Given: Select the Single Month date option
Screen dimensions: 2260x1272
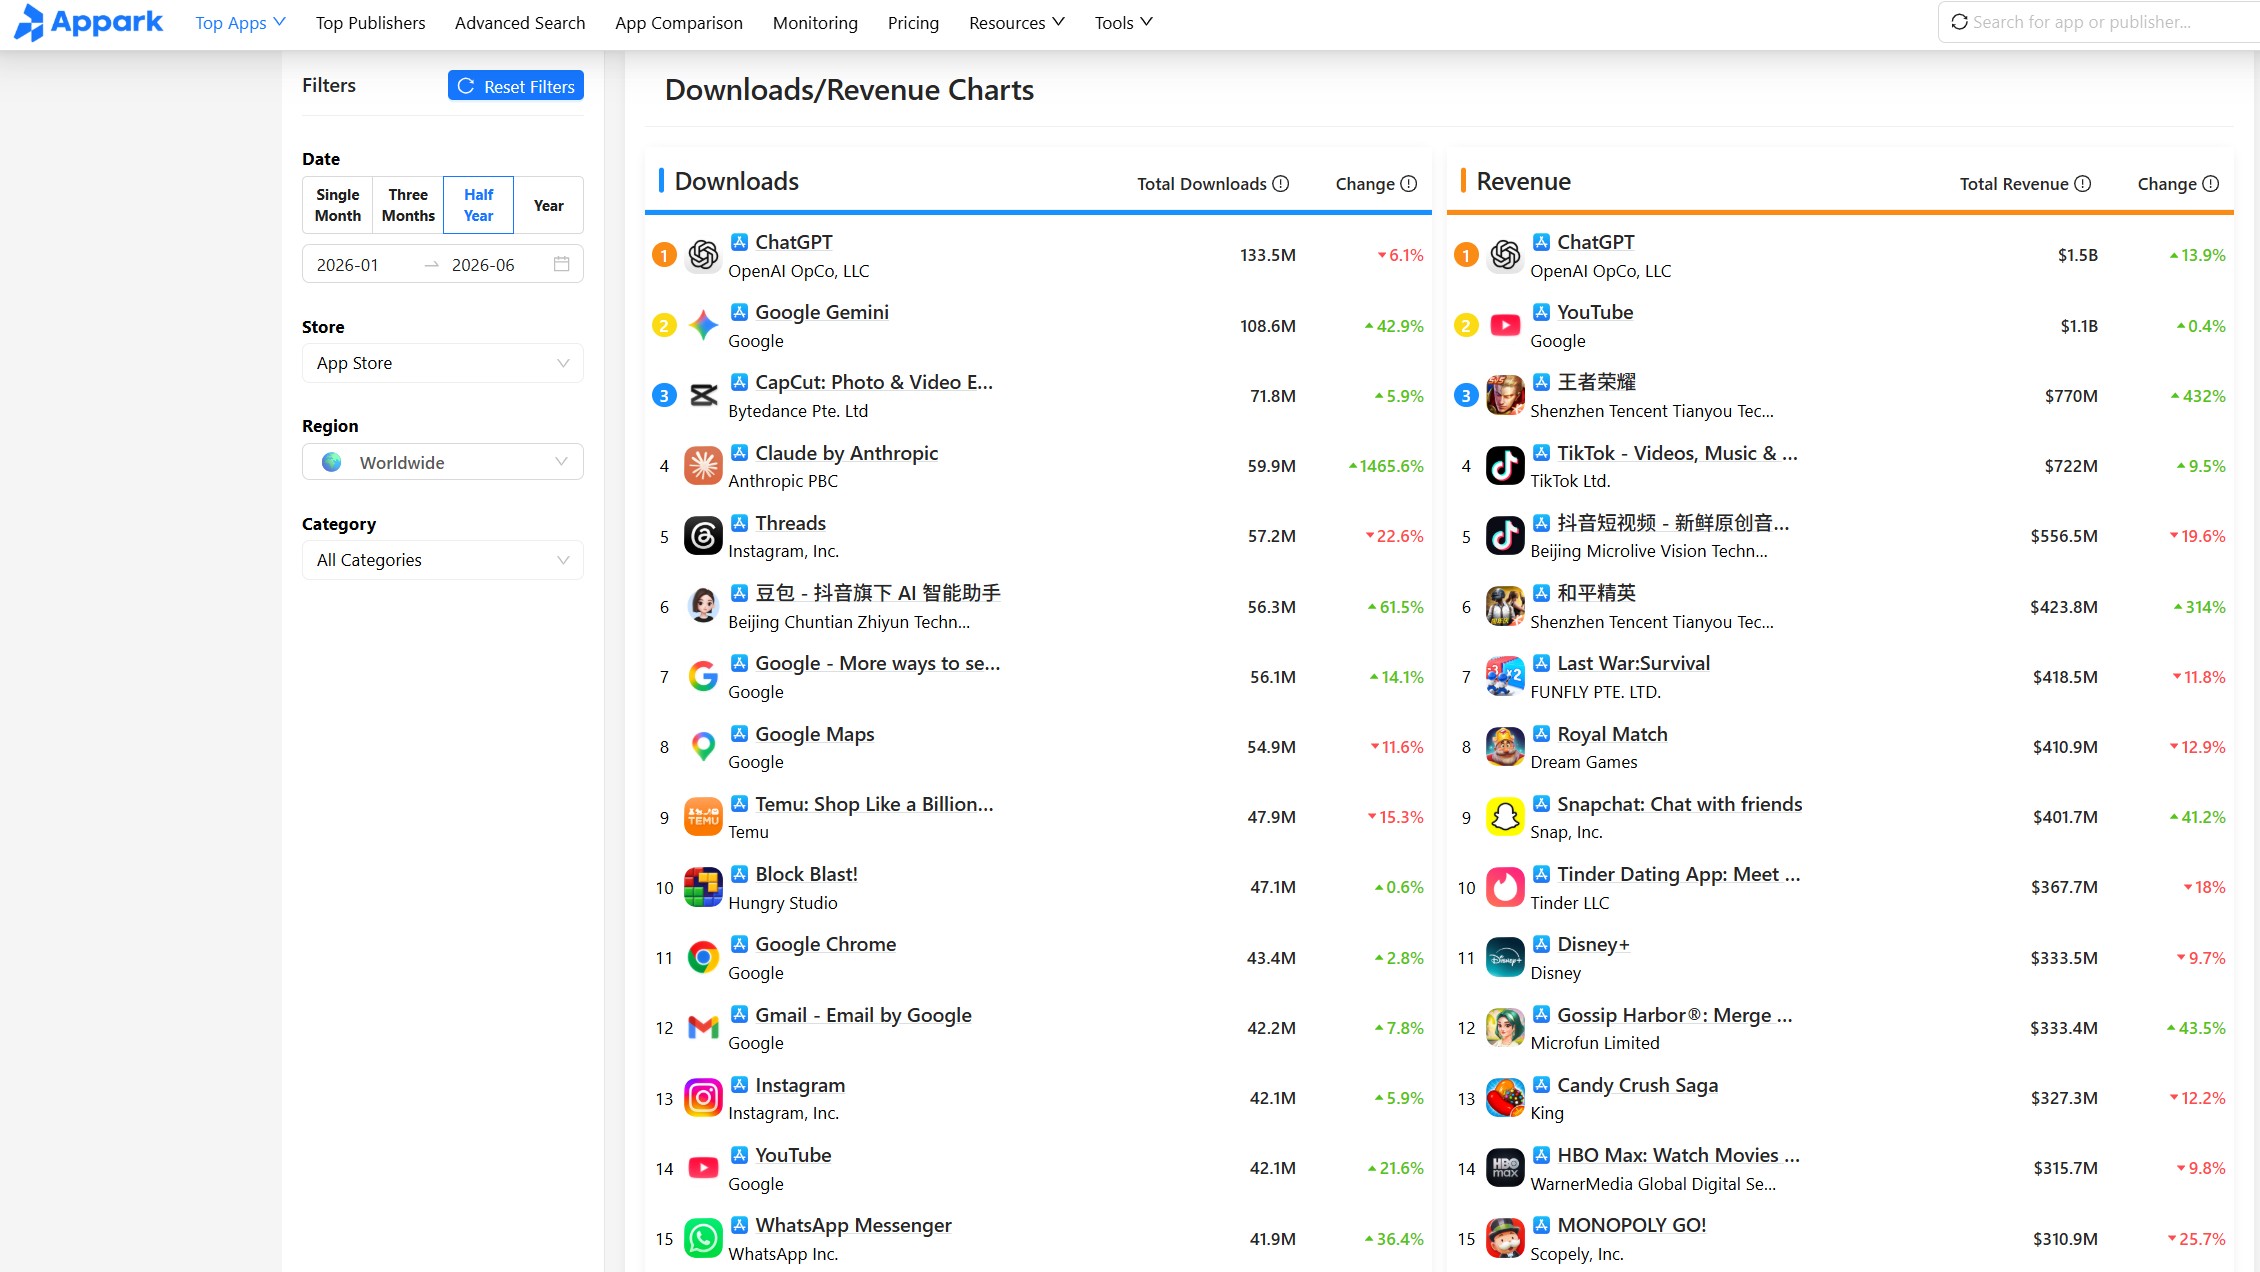Looking at the screenshot, I should click(338, 205).
